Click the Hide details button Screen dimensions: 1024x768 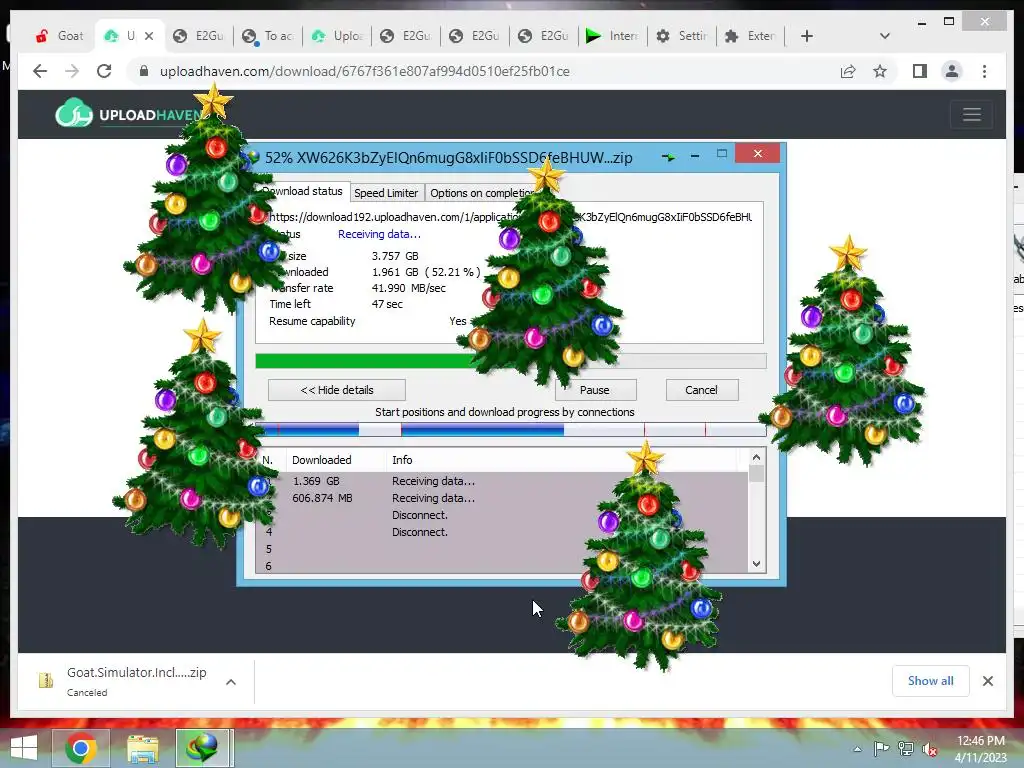[x=337, y=390]
